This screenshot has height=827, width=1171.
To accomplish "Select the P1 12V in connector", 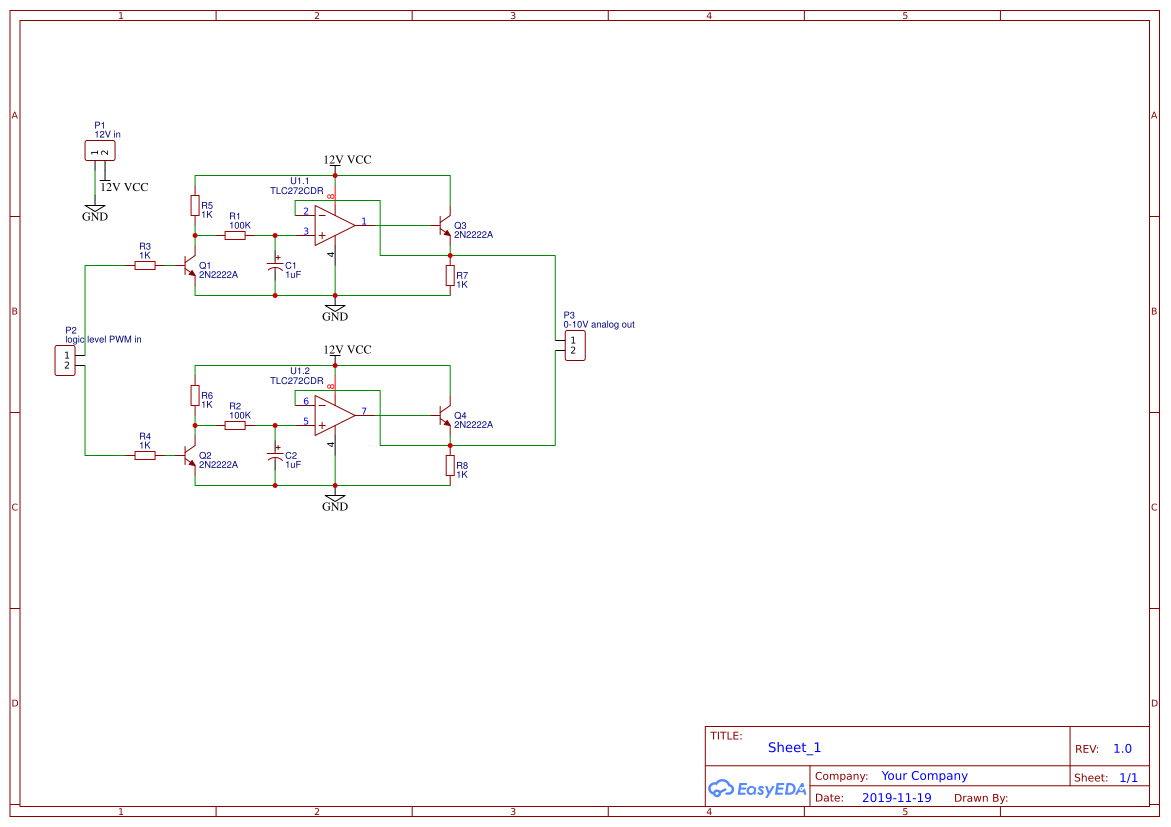I will [100, 151].
